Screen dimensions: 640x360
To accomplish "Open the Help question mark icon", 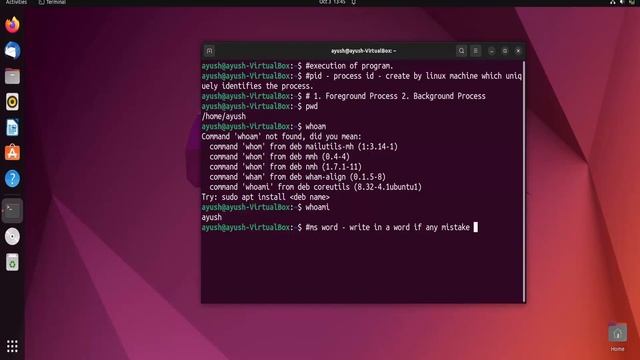I will point(12,178).
